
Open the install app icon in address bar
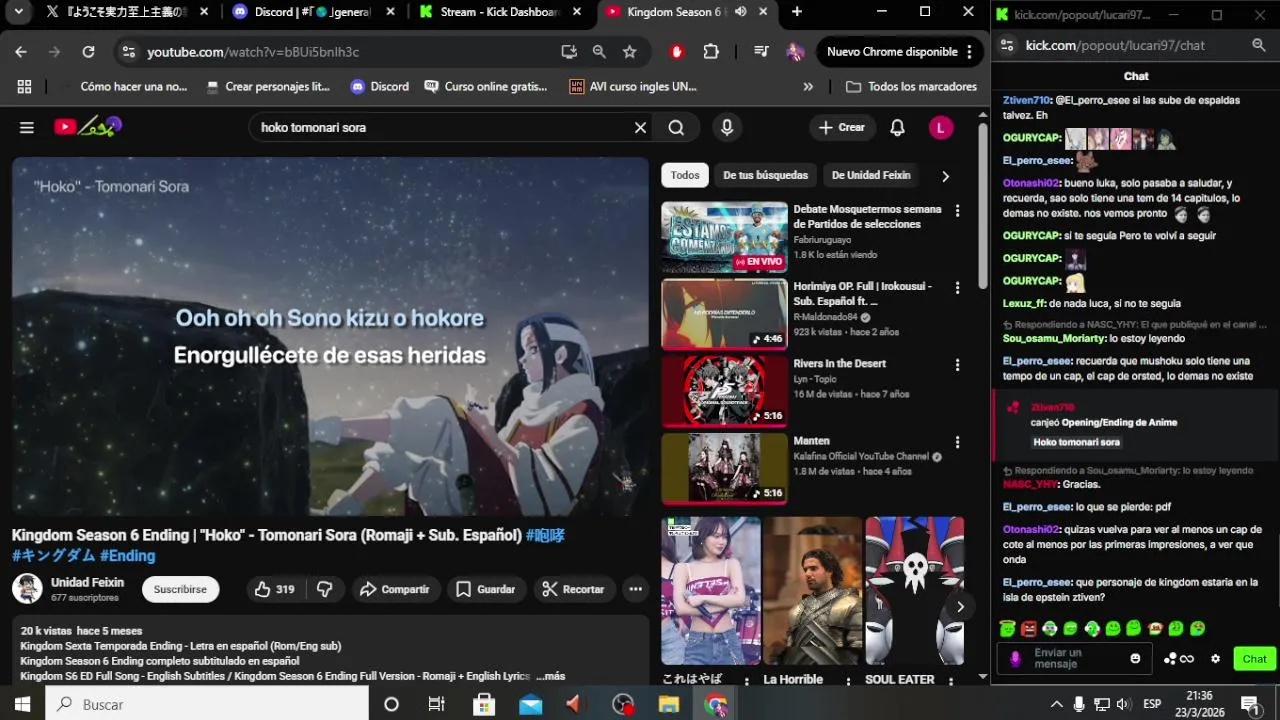pyautogui.click(x=569, y=52)
